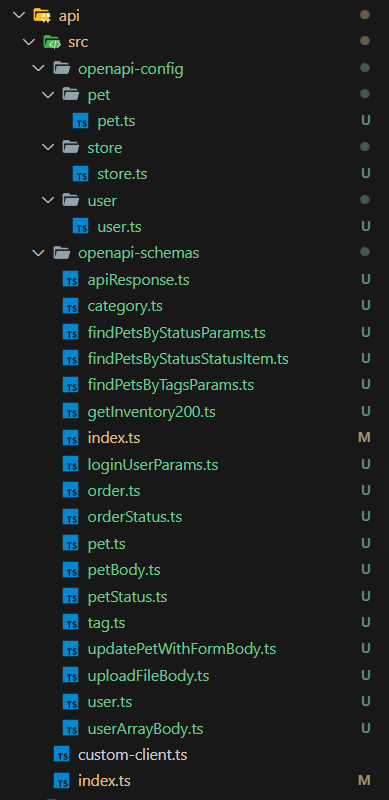Click the openapi-schemas folder icon
Image resolution: width=389 pixels, height=800 pixels.
tap(61, 253)
